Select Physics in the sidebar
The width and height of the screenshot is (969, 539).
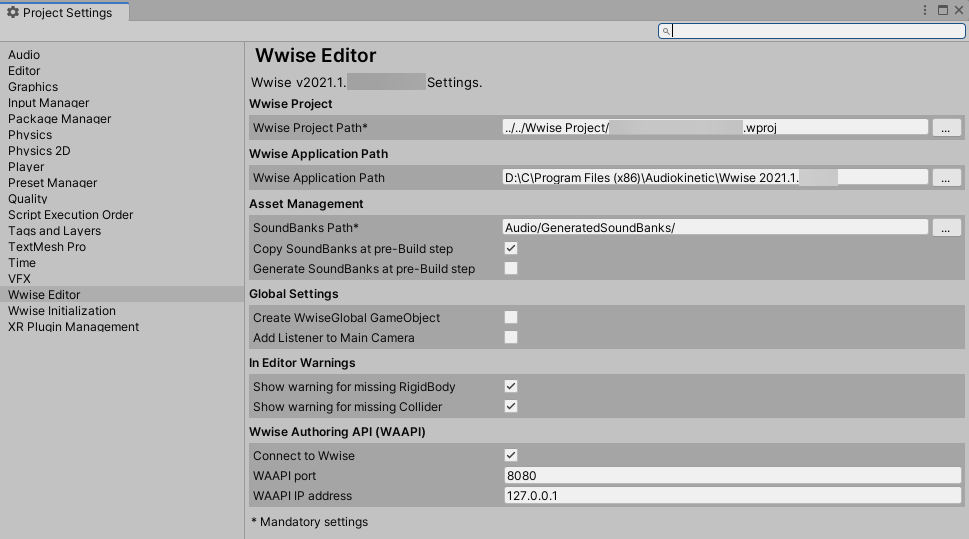(30, 135)
